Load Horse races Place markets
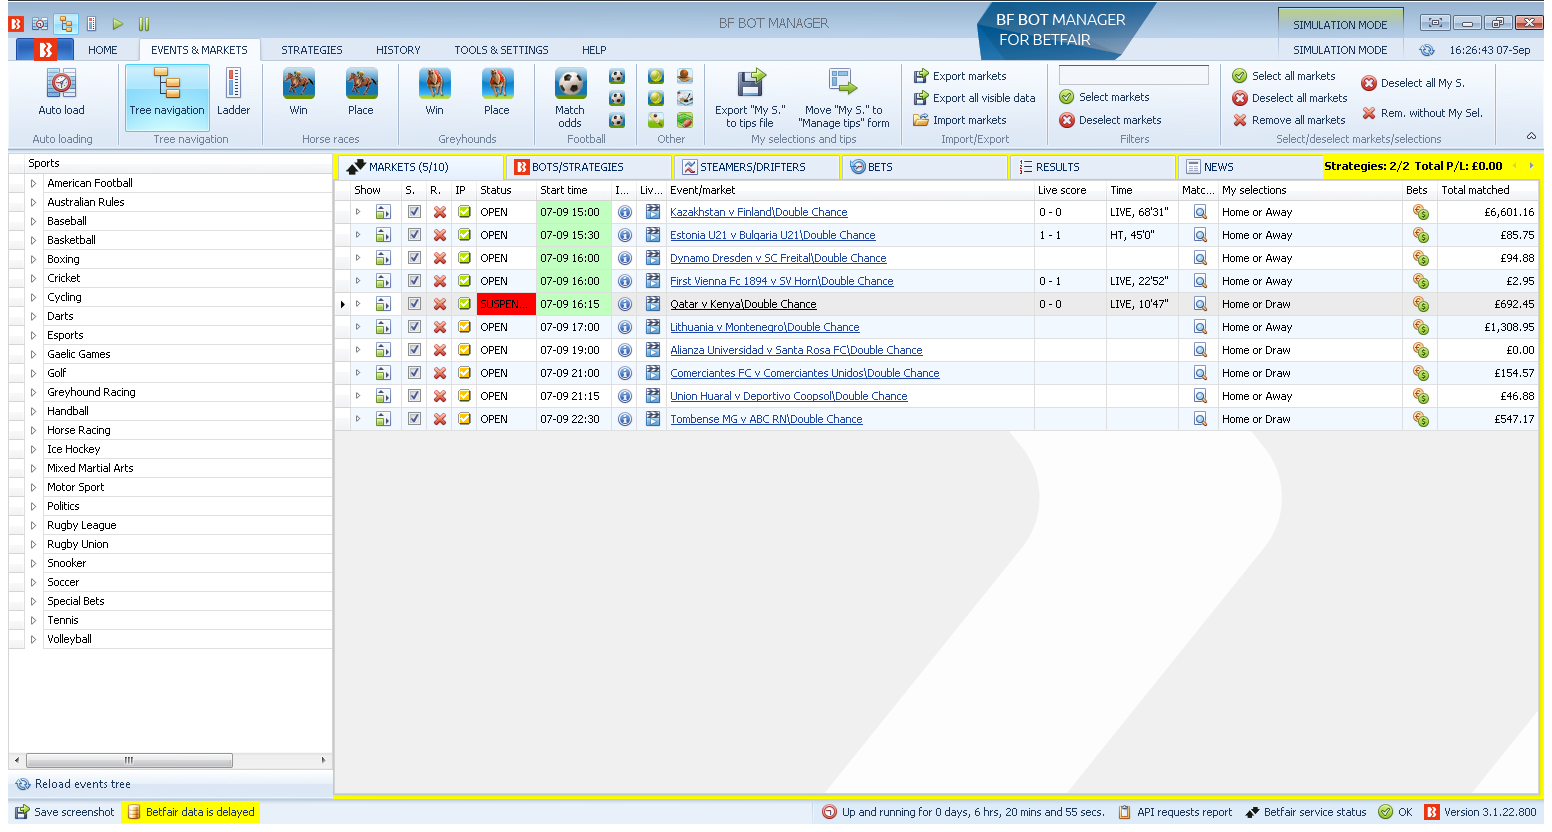This screenshot has width=1552, height=832. 361,92
